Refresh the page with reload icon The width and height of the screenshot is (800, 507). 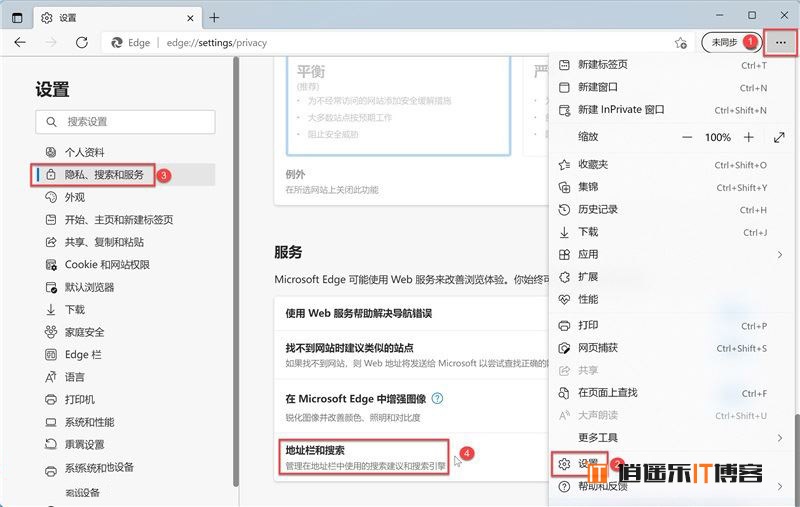click(x=82, y=42)
